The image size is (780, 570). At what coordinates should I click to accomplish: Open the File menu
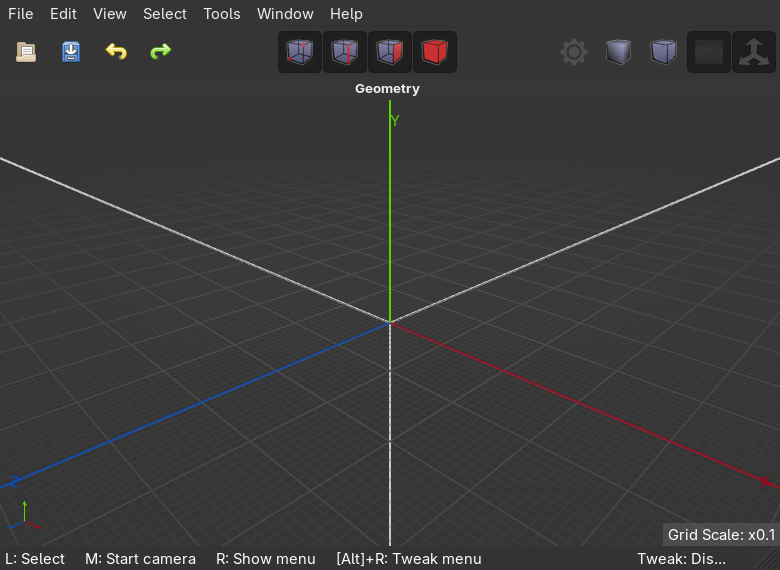pos(20,14)
